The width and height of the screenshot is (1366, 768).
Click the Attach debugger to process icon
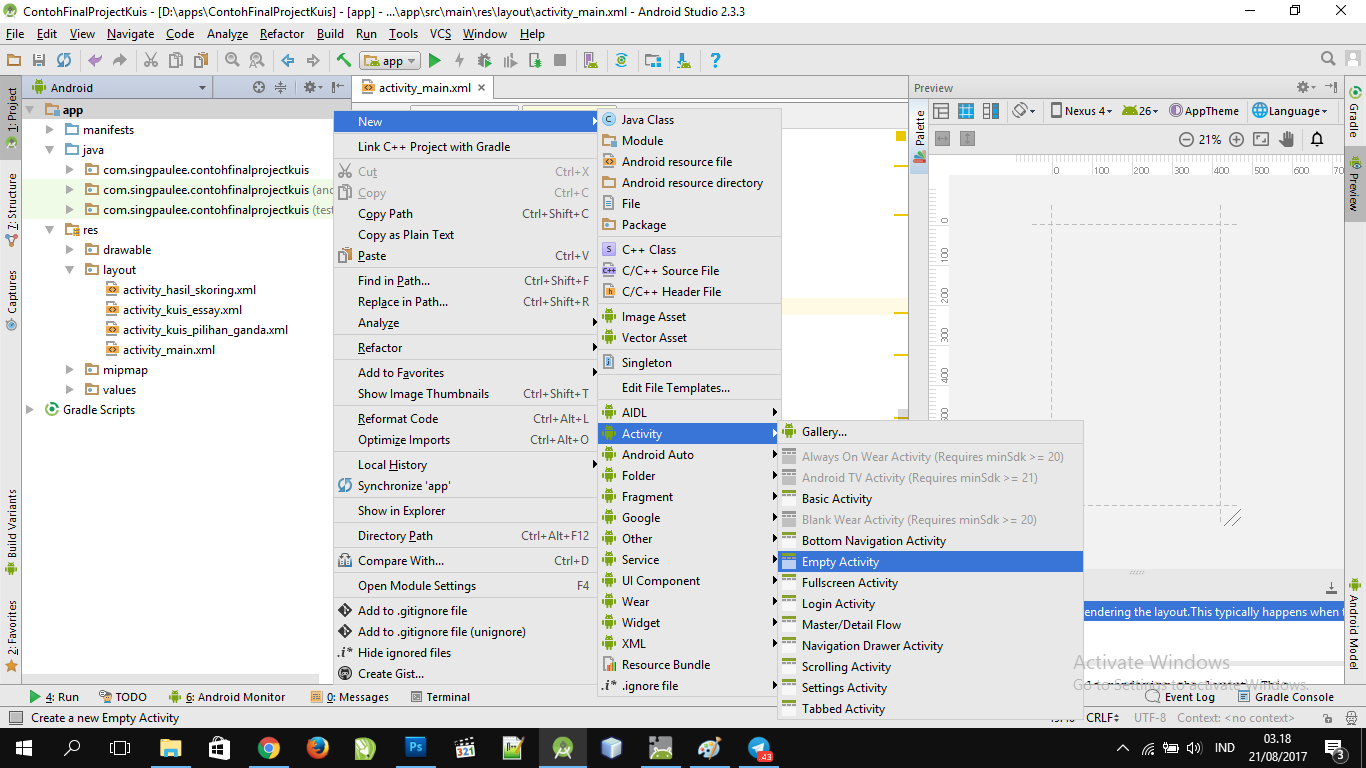[535, 61]
